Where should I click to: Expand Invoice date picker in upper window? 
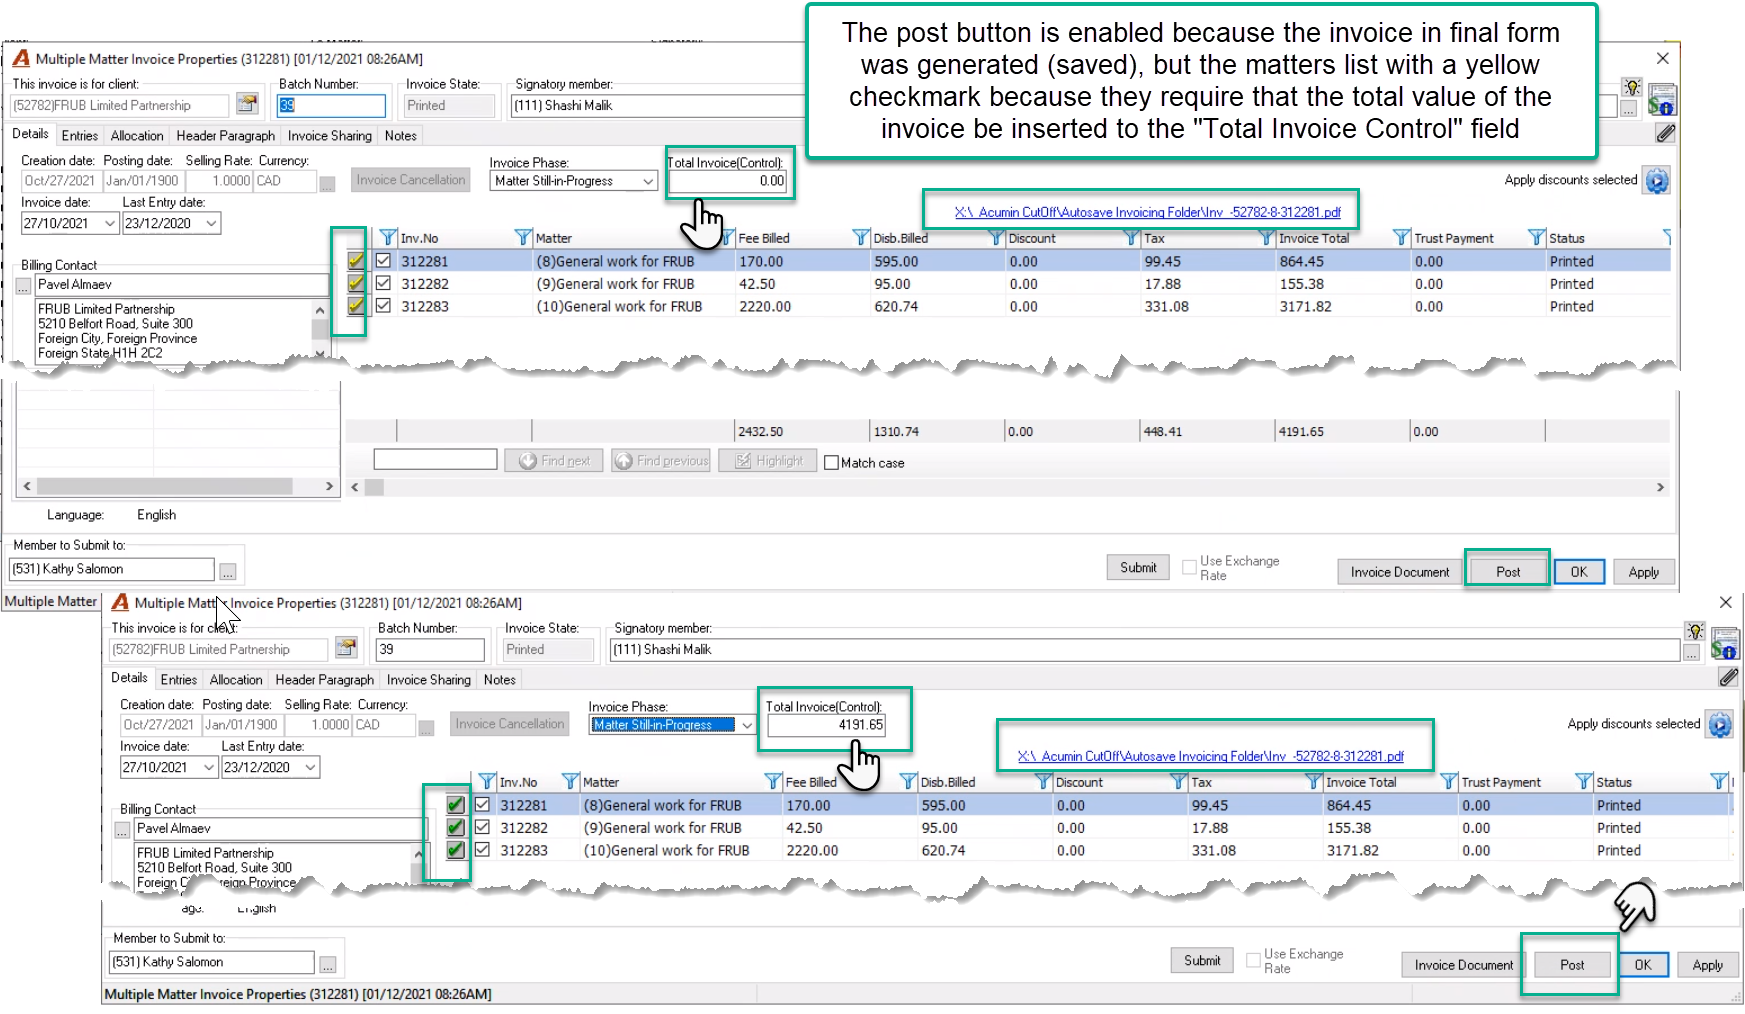[x=110, y=223]
